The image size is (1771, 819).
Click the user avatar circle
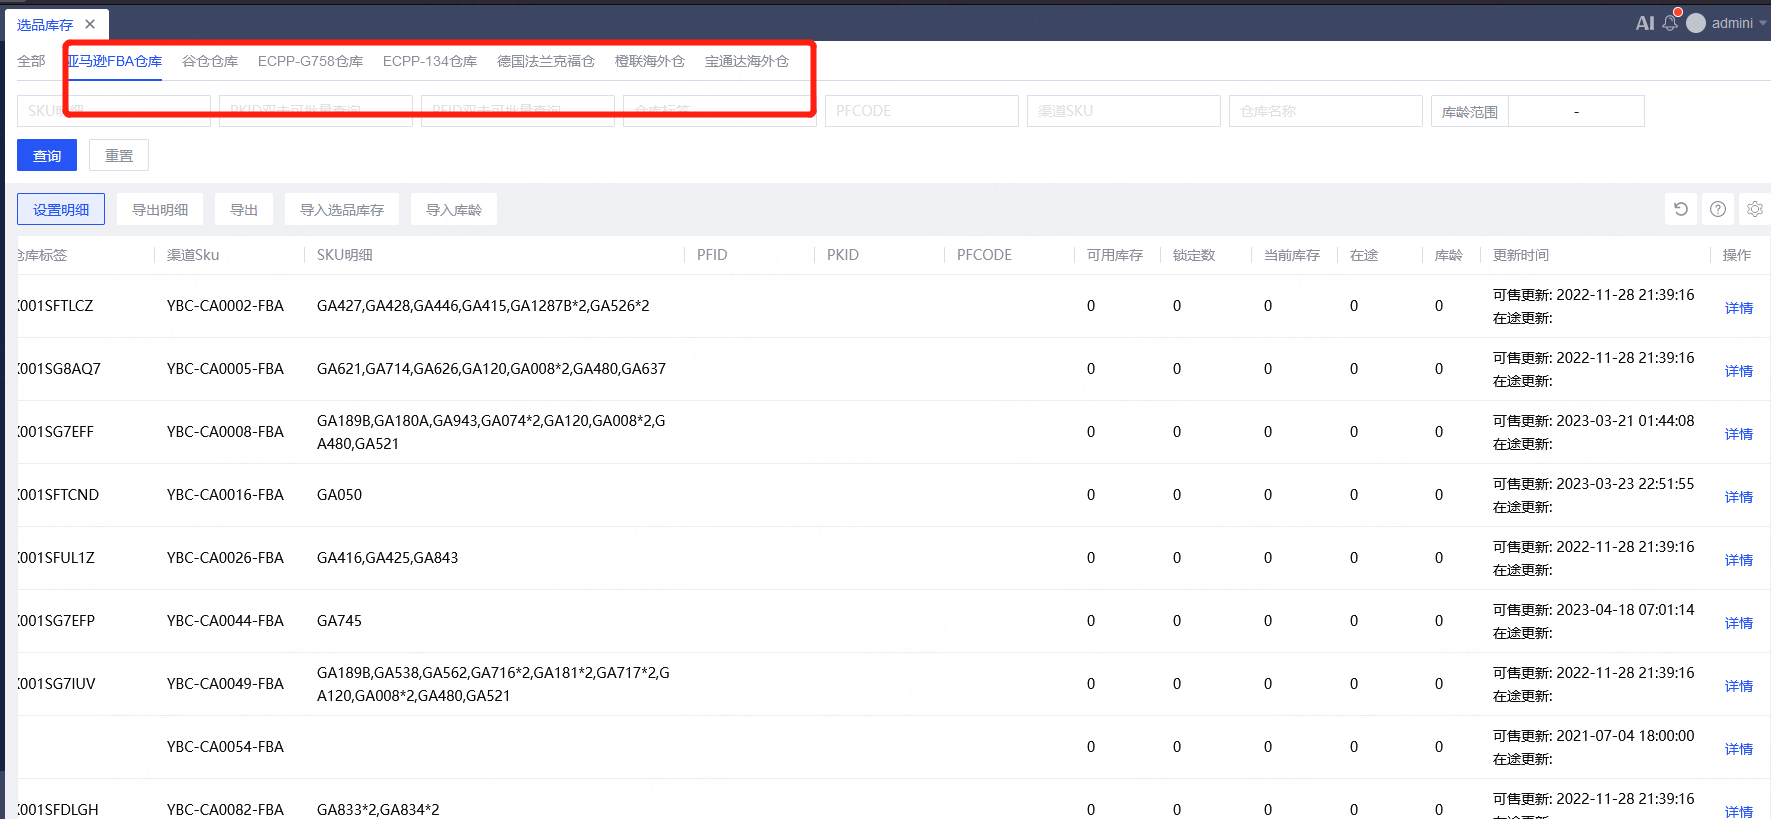point(1696,23)
